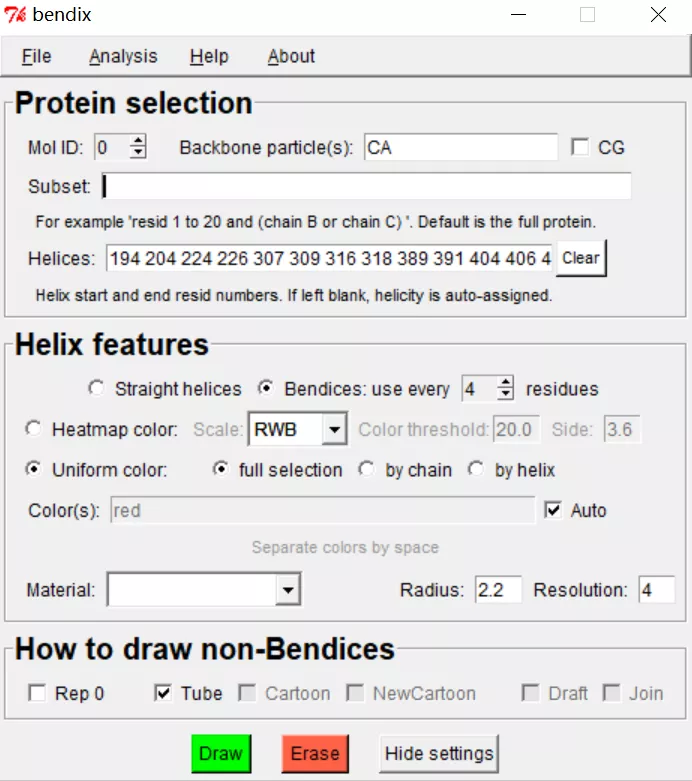
Task: Click the Radius input field
Action: point(498,590)
